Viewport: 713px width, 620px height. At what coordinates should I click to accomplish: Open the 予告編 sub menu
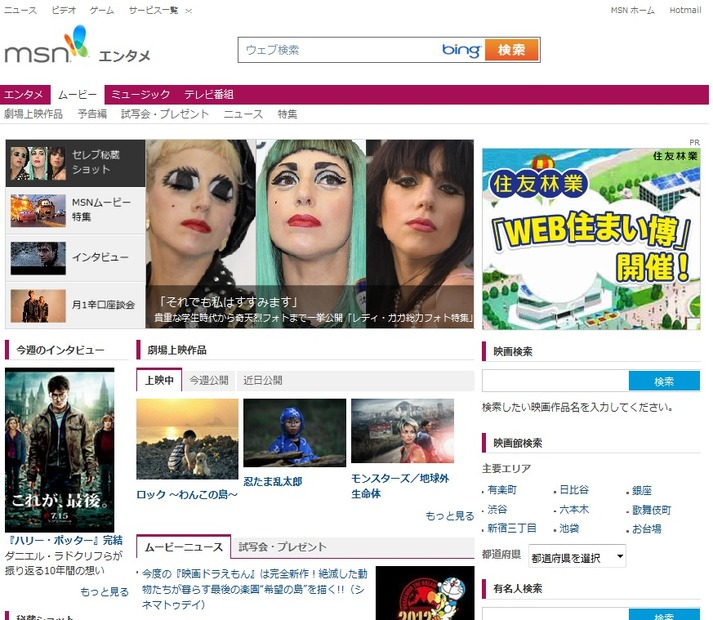pyautogui.click(x=92, y=114)
